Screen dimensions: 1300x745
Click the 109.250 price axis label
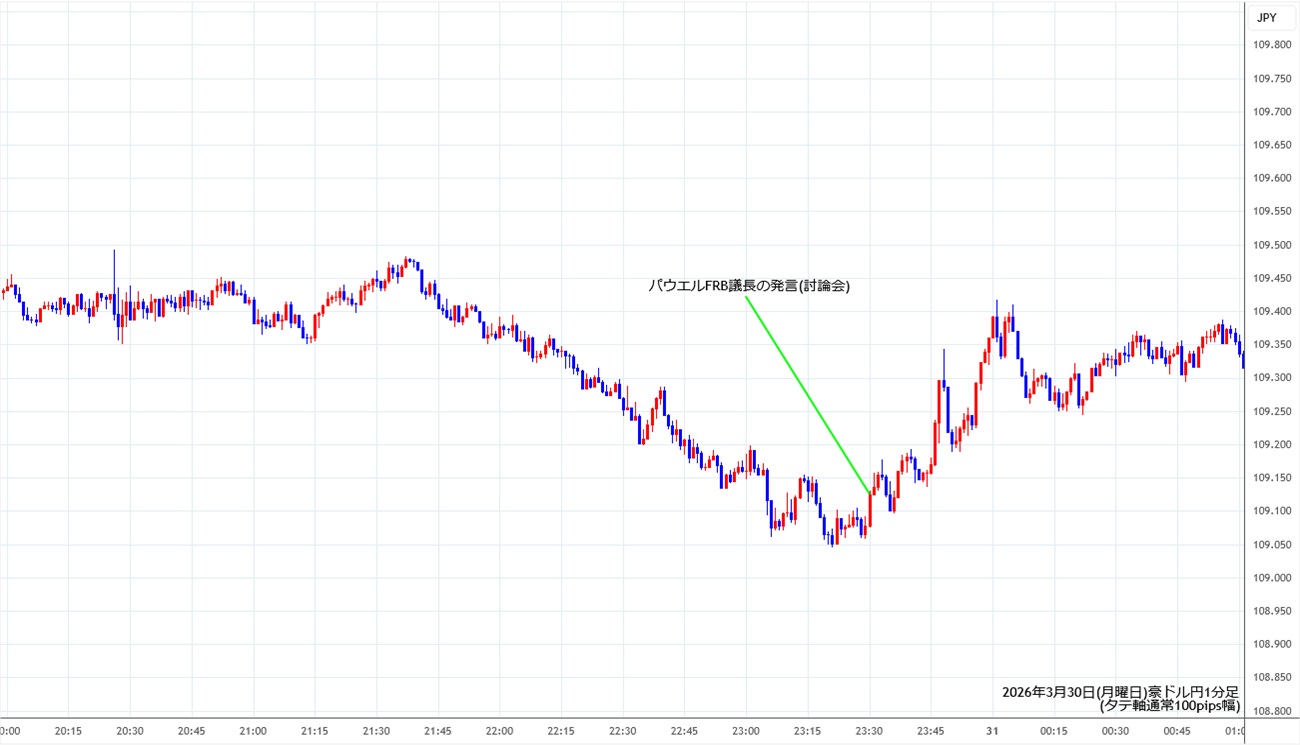pos(1272,411)
